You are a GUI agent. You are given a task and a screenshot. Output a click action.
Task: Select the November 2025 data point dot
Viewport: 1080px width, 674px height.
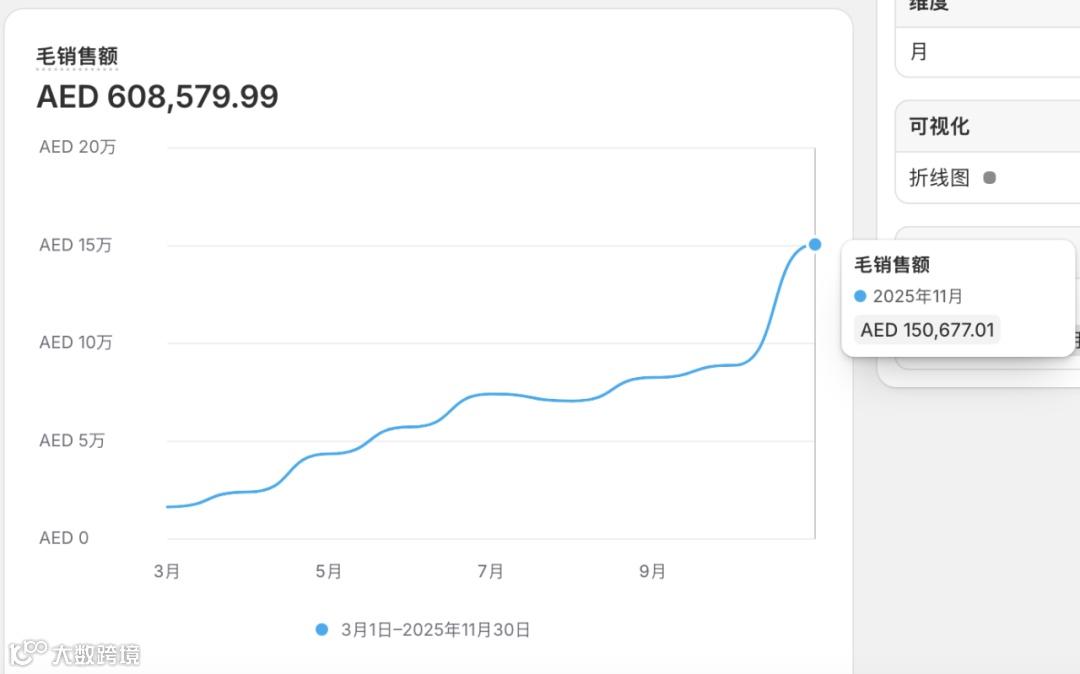pos(815,244)
